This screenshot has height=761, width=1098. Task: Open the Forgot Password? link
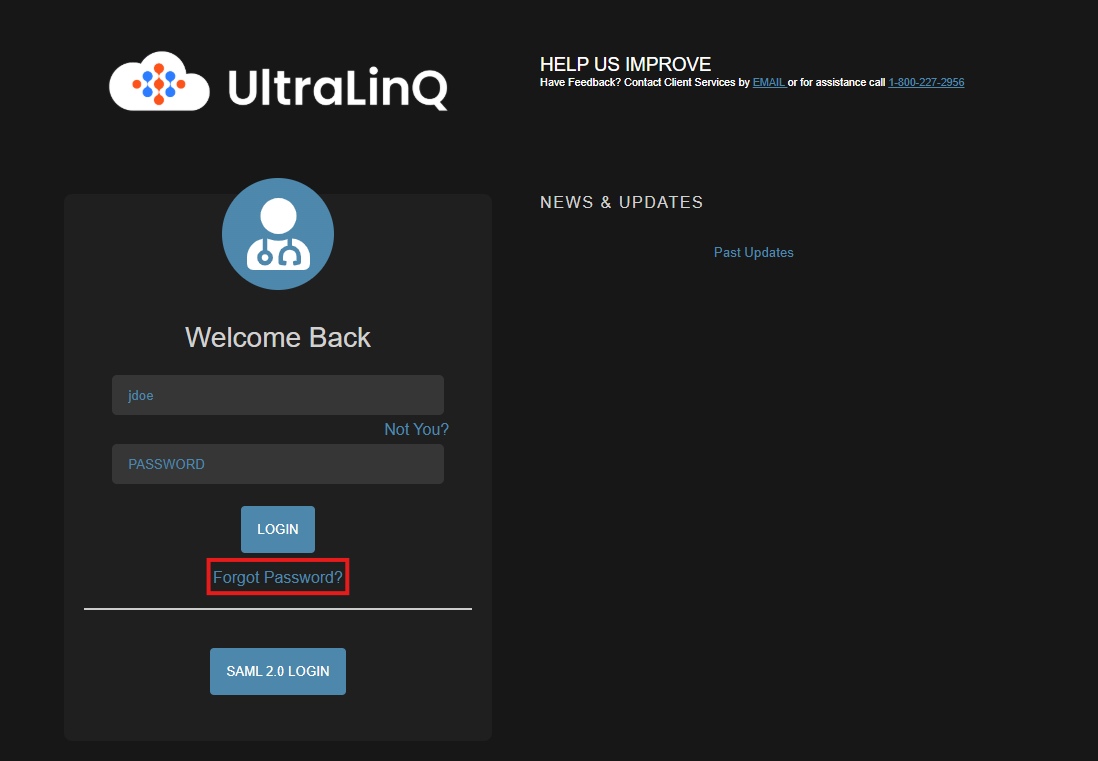tap(278, 578)
